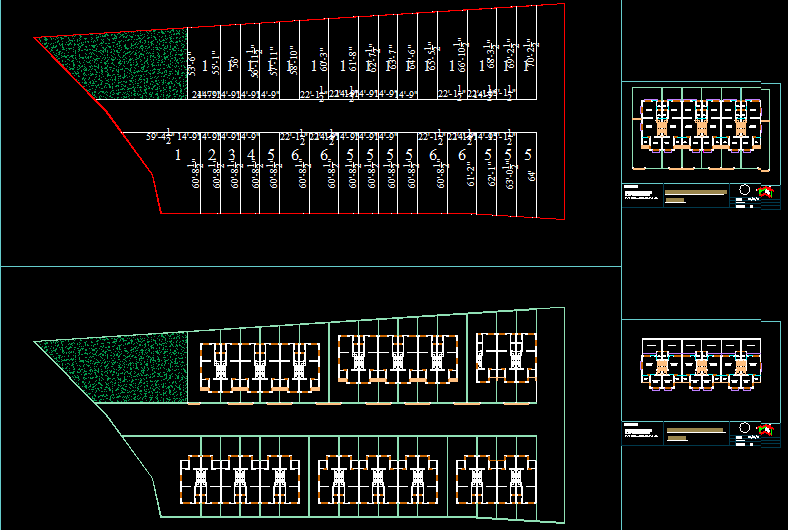Click the north arrow in the lower sheet title block
This screenshot has height=530, width=788.
coord(767,430)
